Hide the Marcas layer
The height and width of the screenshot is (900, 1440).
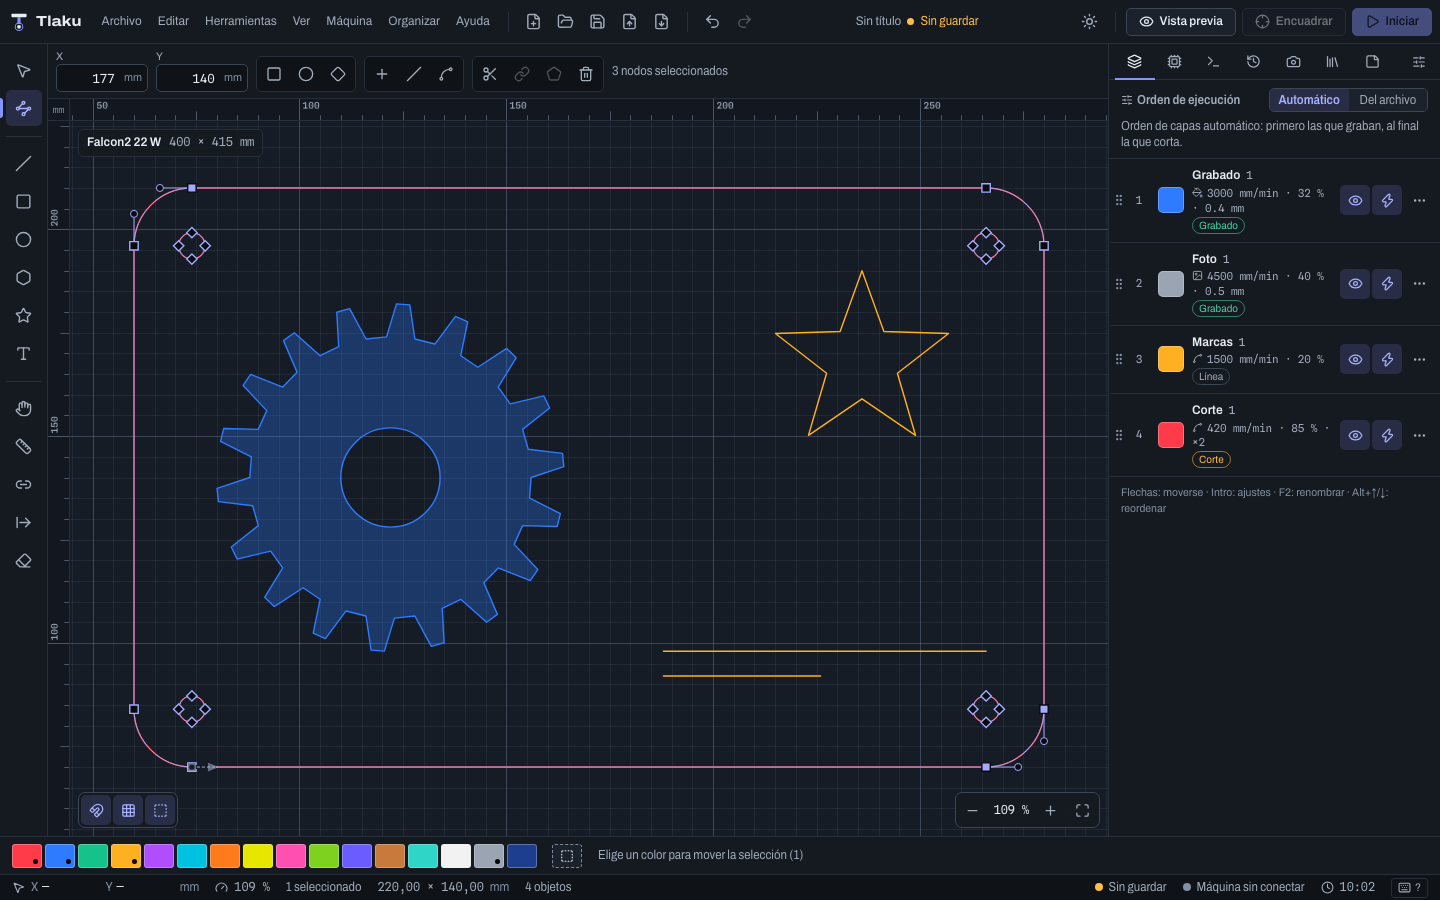(1355, 360)
